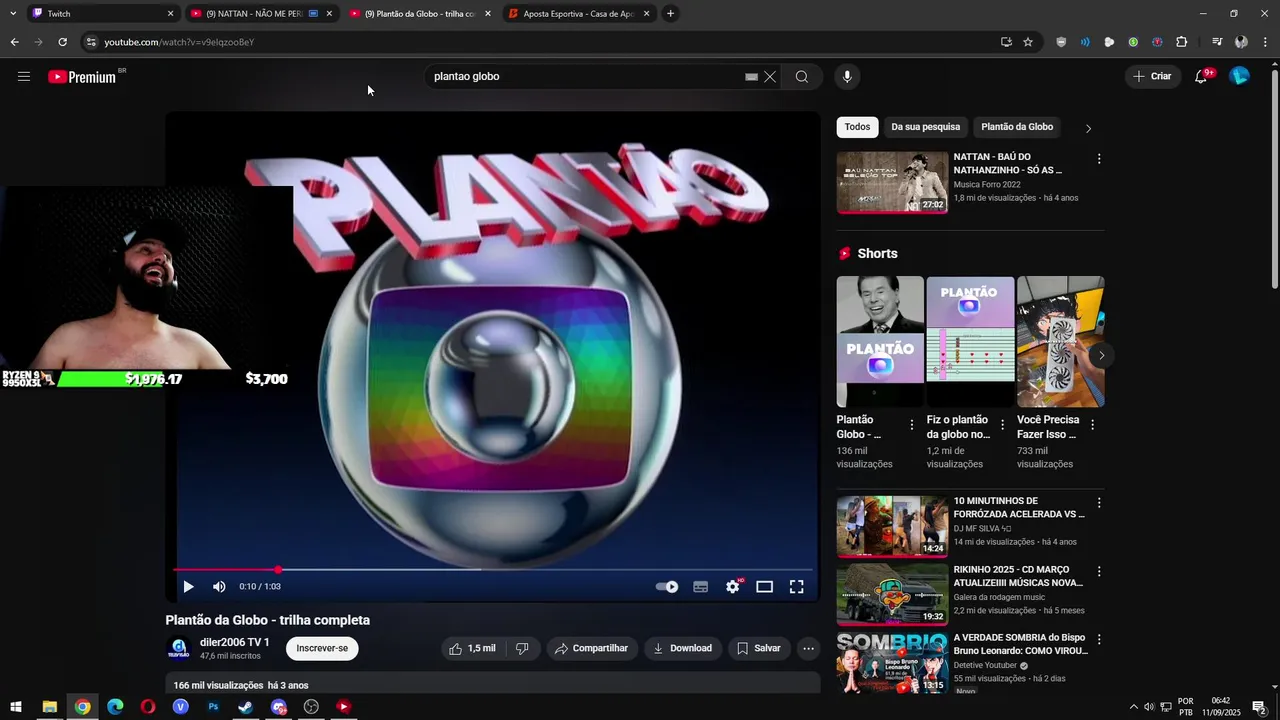The height and width of the screenshot is (720, 1280).
Task: Open the NATTAN - BAÚ DO NATHANZINHO thumbnail
Action: click(892, 182)
